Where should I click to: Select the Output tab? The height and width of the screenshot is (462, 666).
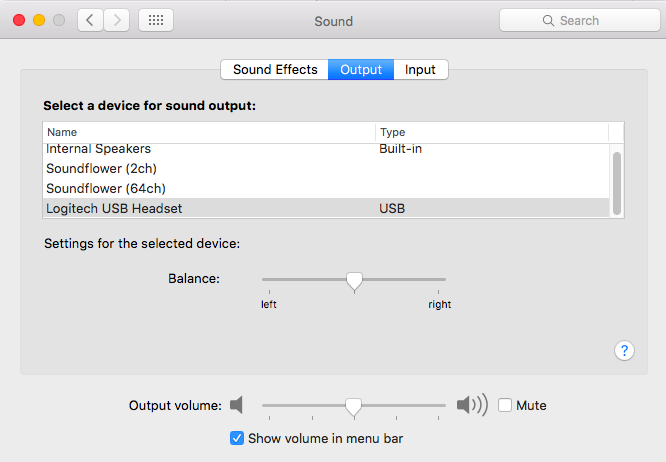coord(361,69)
